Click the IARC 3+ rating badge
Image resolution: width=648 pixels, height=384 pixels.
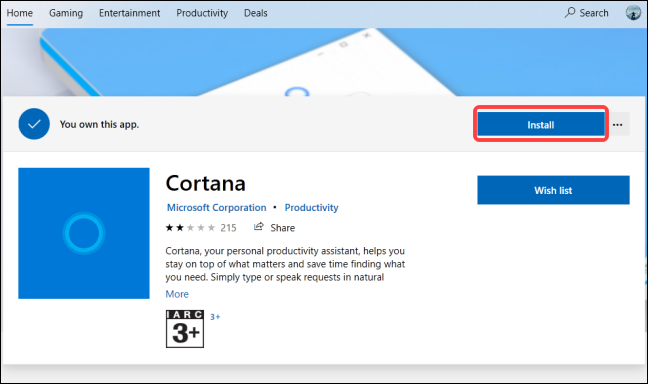185,329
